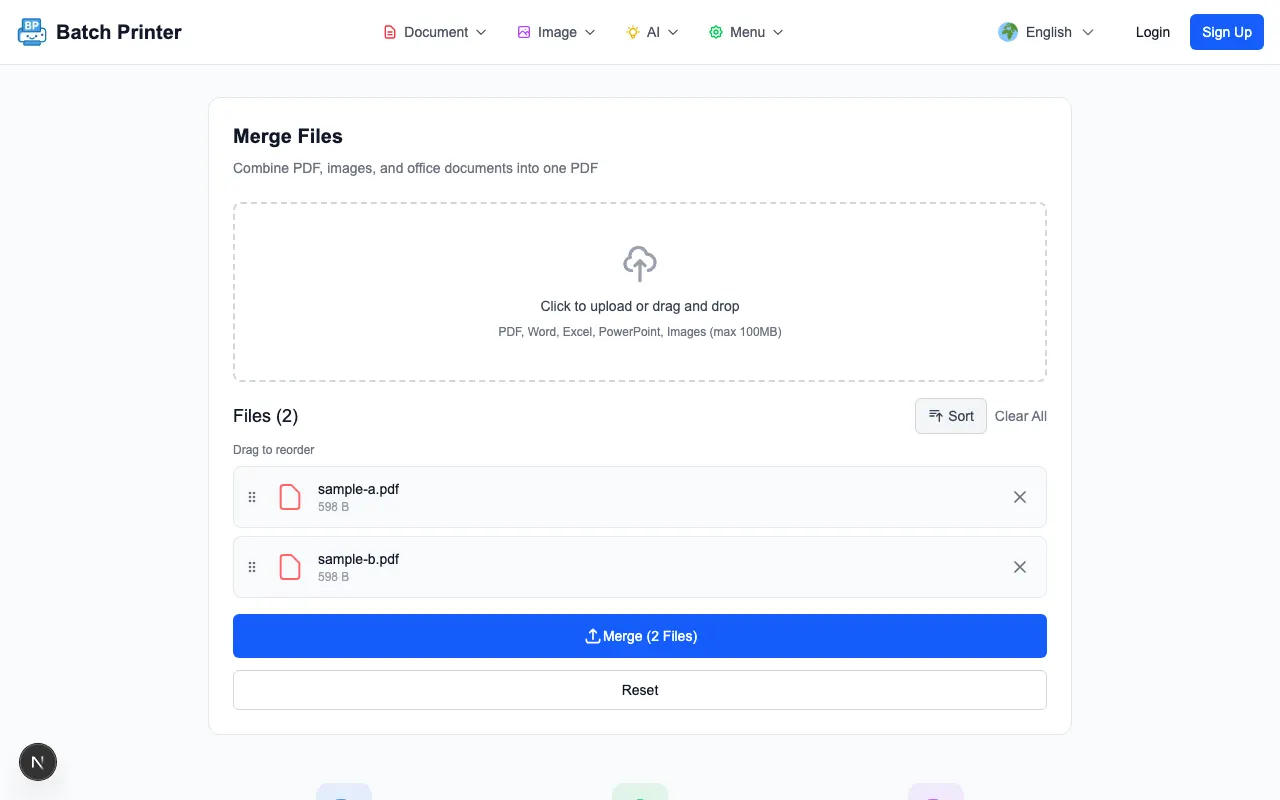Click the 'Drag to reorder' hint text
The image size is (1280, 800).
point(274,450)
